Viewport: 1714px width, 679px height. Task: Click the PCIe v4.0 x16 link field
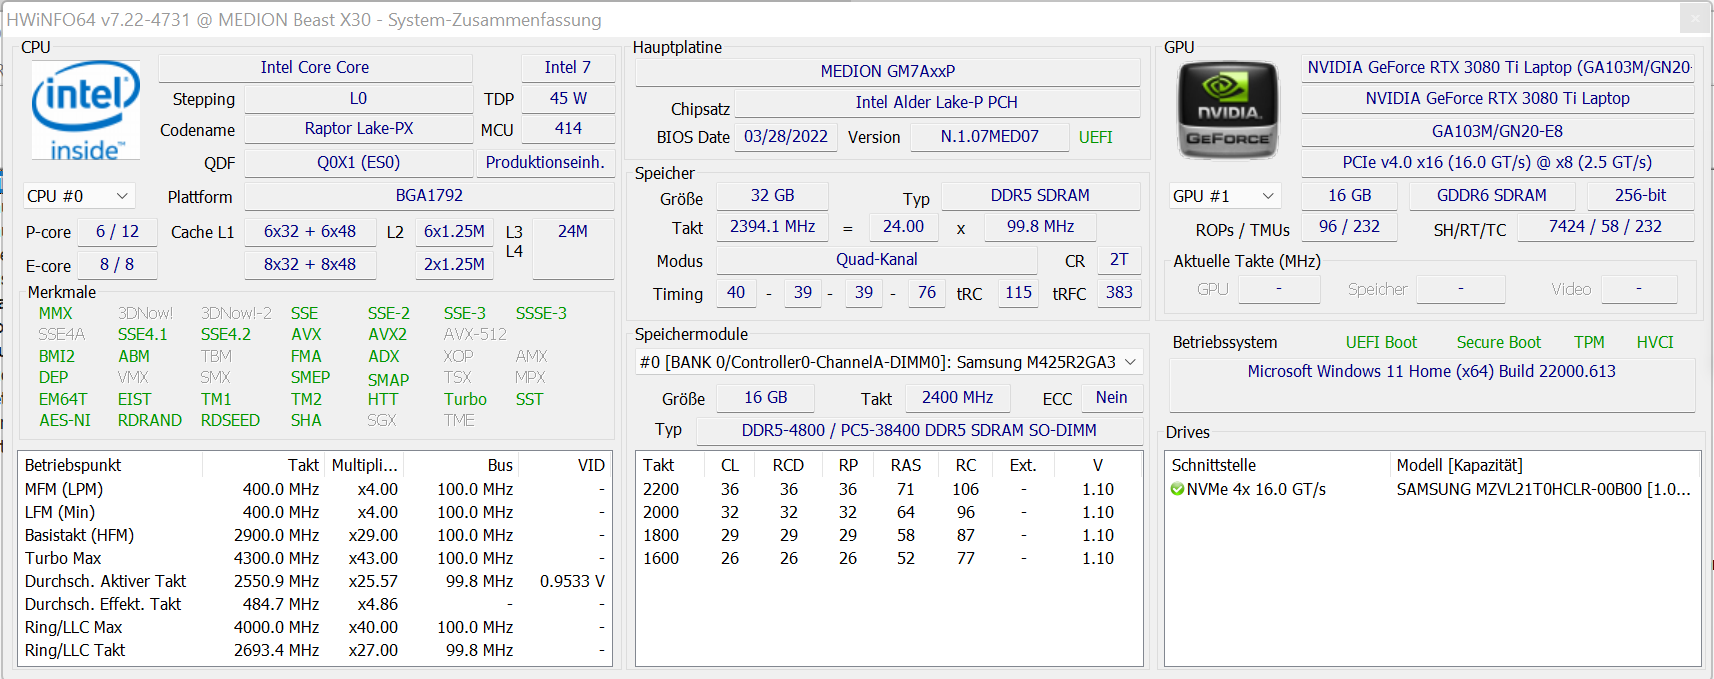[x=1498, y=162]
